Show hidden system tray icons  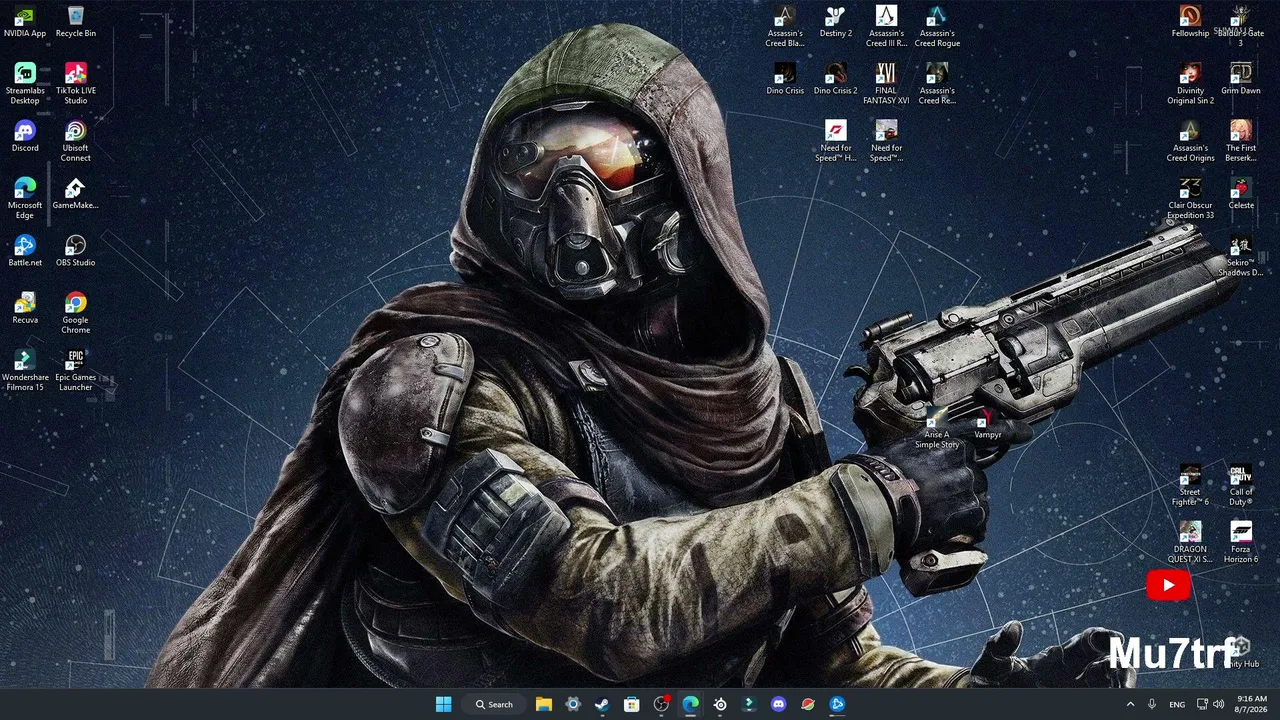[1131, 704]
